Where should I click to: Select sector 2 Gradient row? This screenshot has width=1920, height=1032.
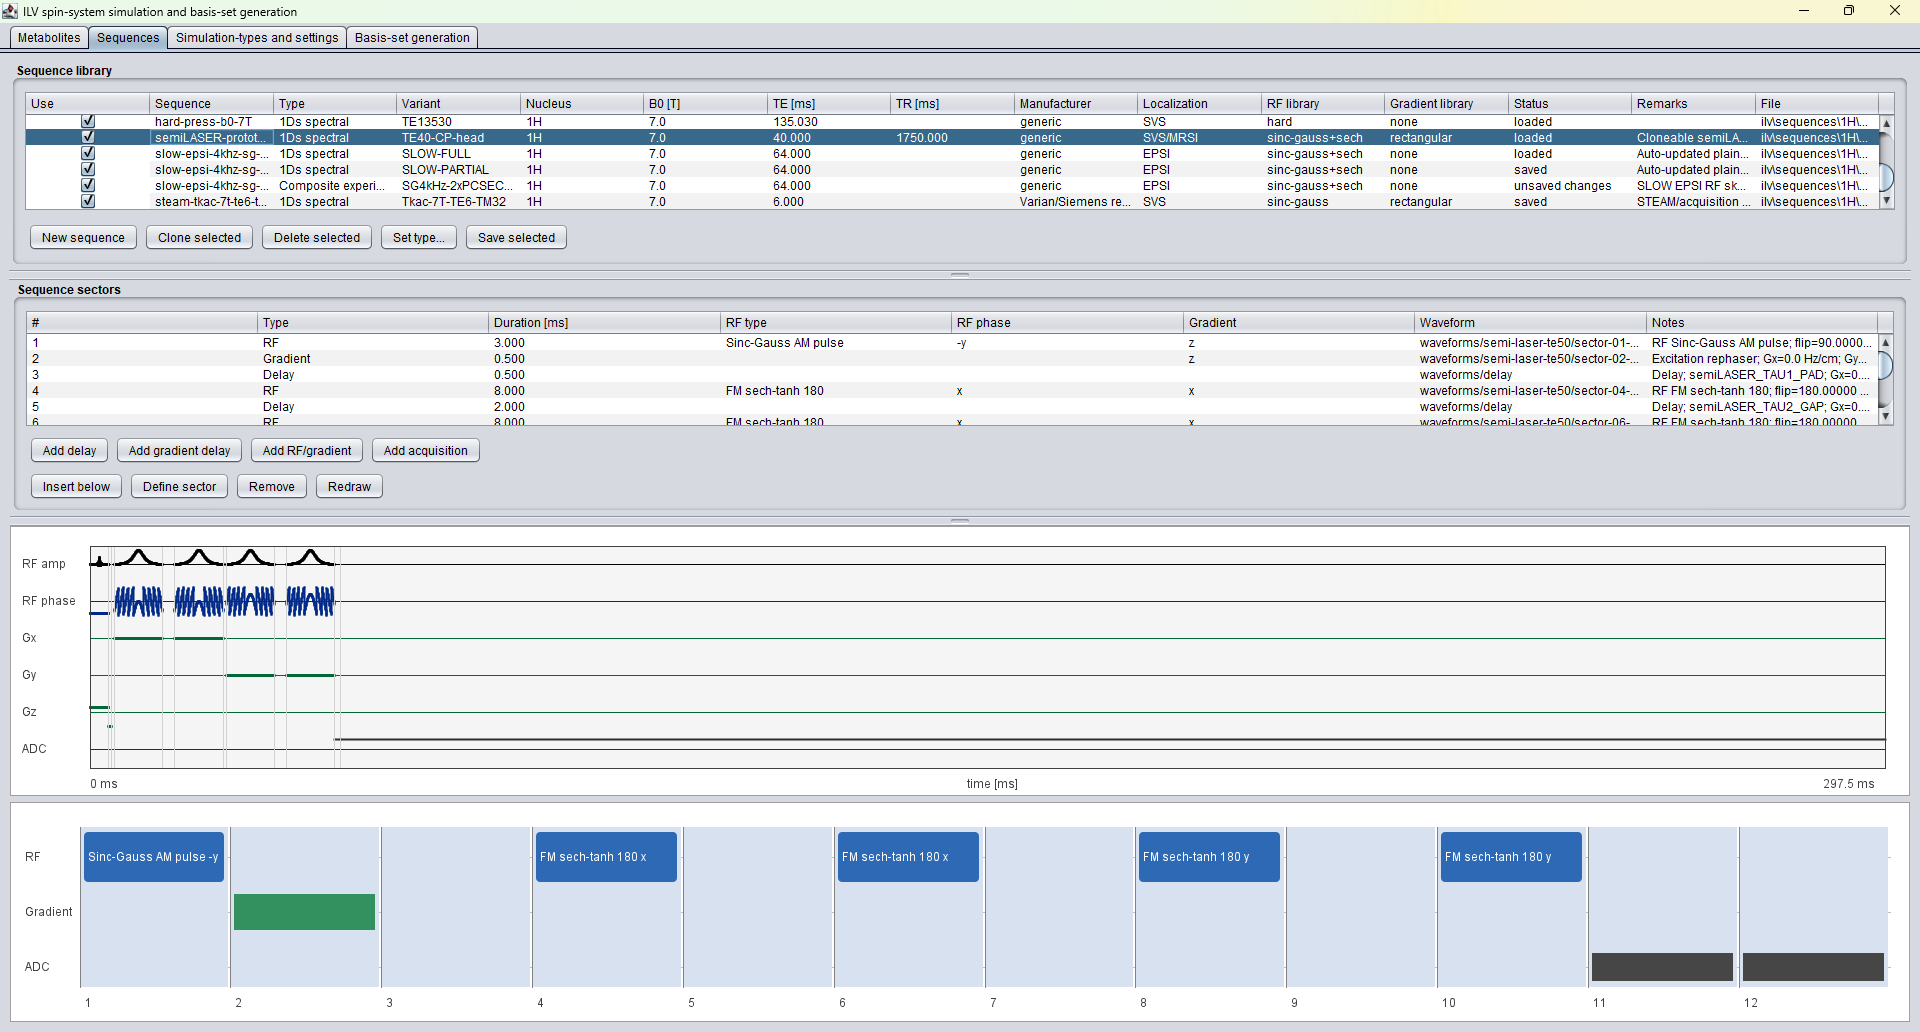coord(952,358)
